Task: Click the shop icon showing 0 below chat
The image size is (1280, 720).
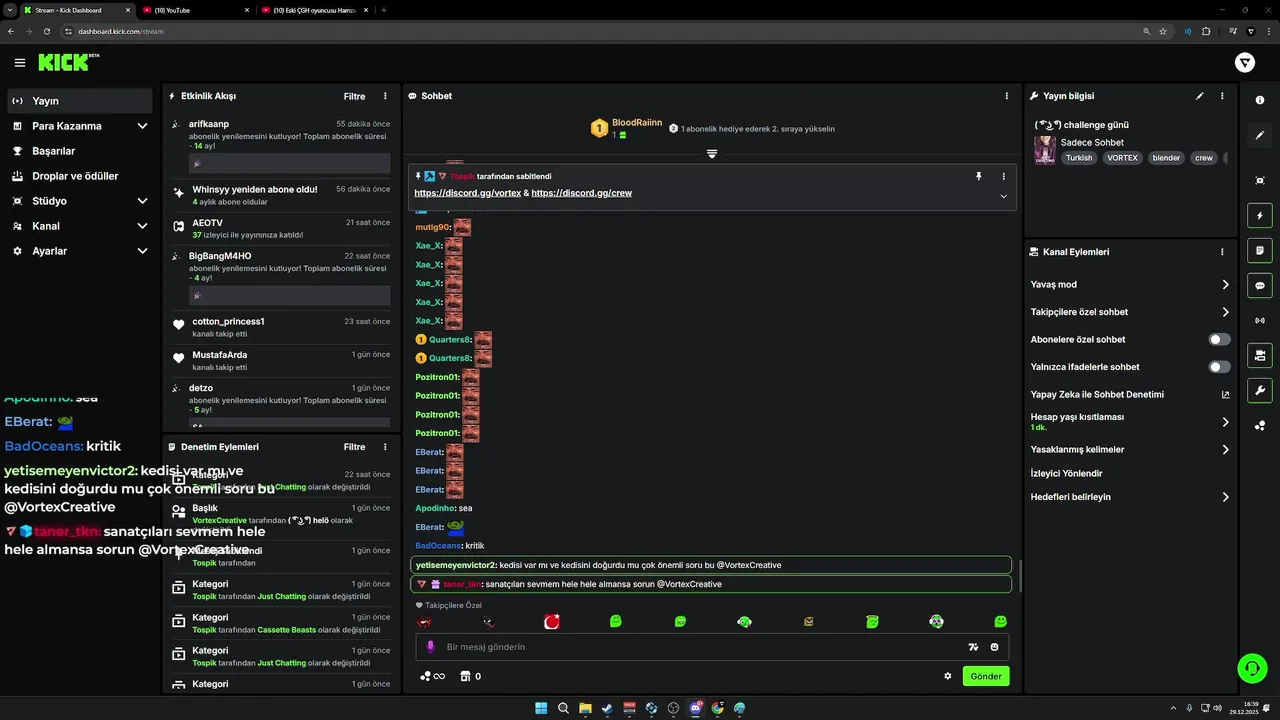Action: point(470,676)
